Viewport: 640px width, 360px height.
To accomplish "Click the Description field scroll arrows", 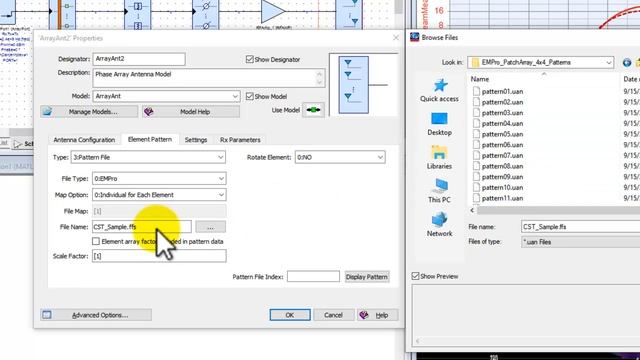I will 320,78.
